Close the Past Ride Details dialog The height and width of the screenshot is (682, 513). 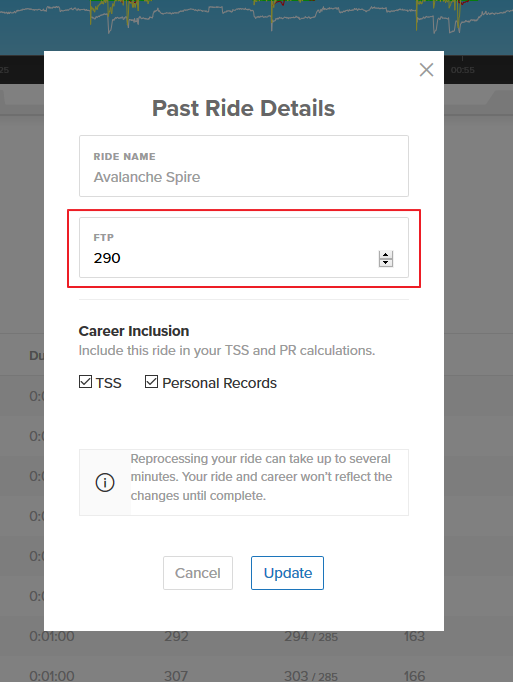pos(426,70)
